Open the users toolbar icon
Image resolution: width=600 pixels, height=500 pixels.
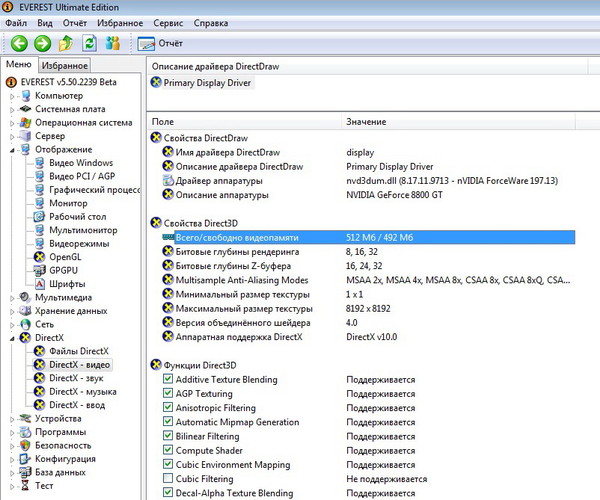[x=113, y=43]
